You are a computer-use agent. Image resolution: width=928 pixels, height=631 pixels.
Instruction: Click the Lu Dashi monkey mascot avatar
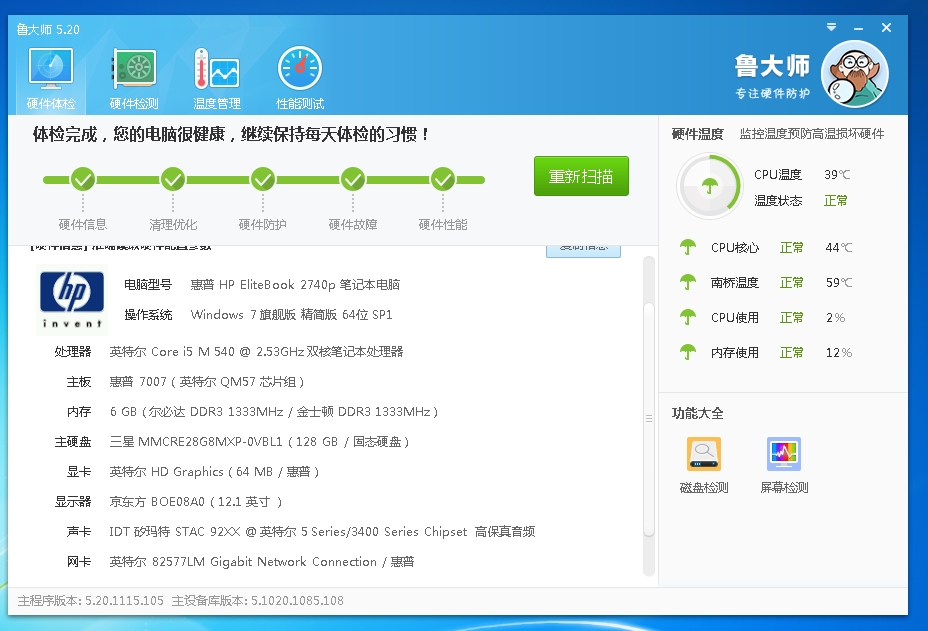tap(855, 74)
